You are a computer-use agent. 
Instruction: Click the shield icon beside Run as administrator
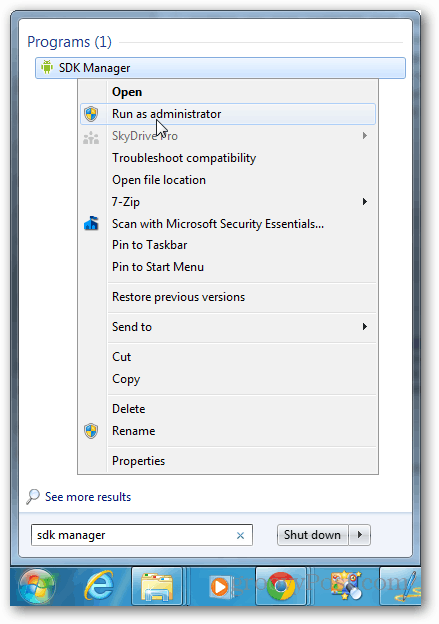91,114
